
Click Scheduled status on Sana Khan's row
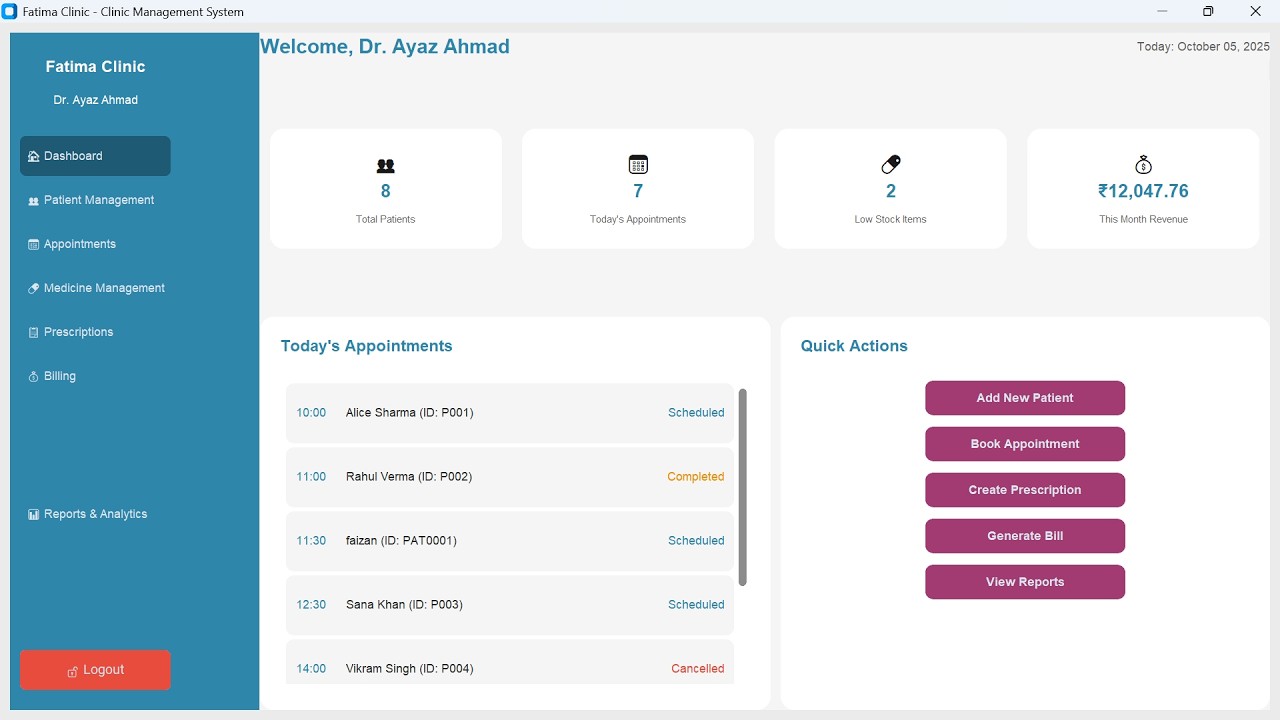(x=696, y=605)
